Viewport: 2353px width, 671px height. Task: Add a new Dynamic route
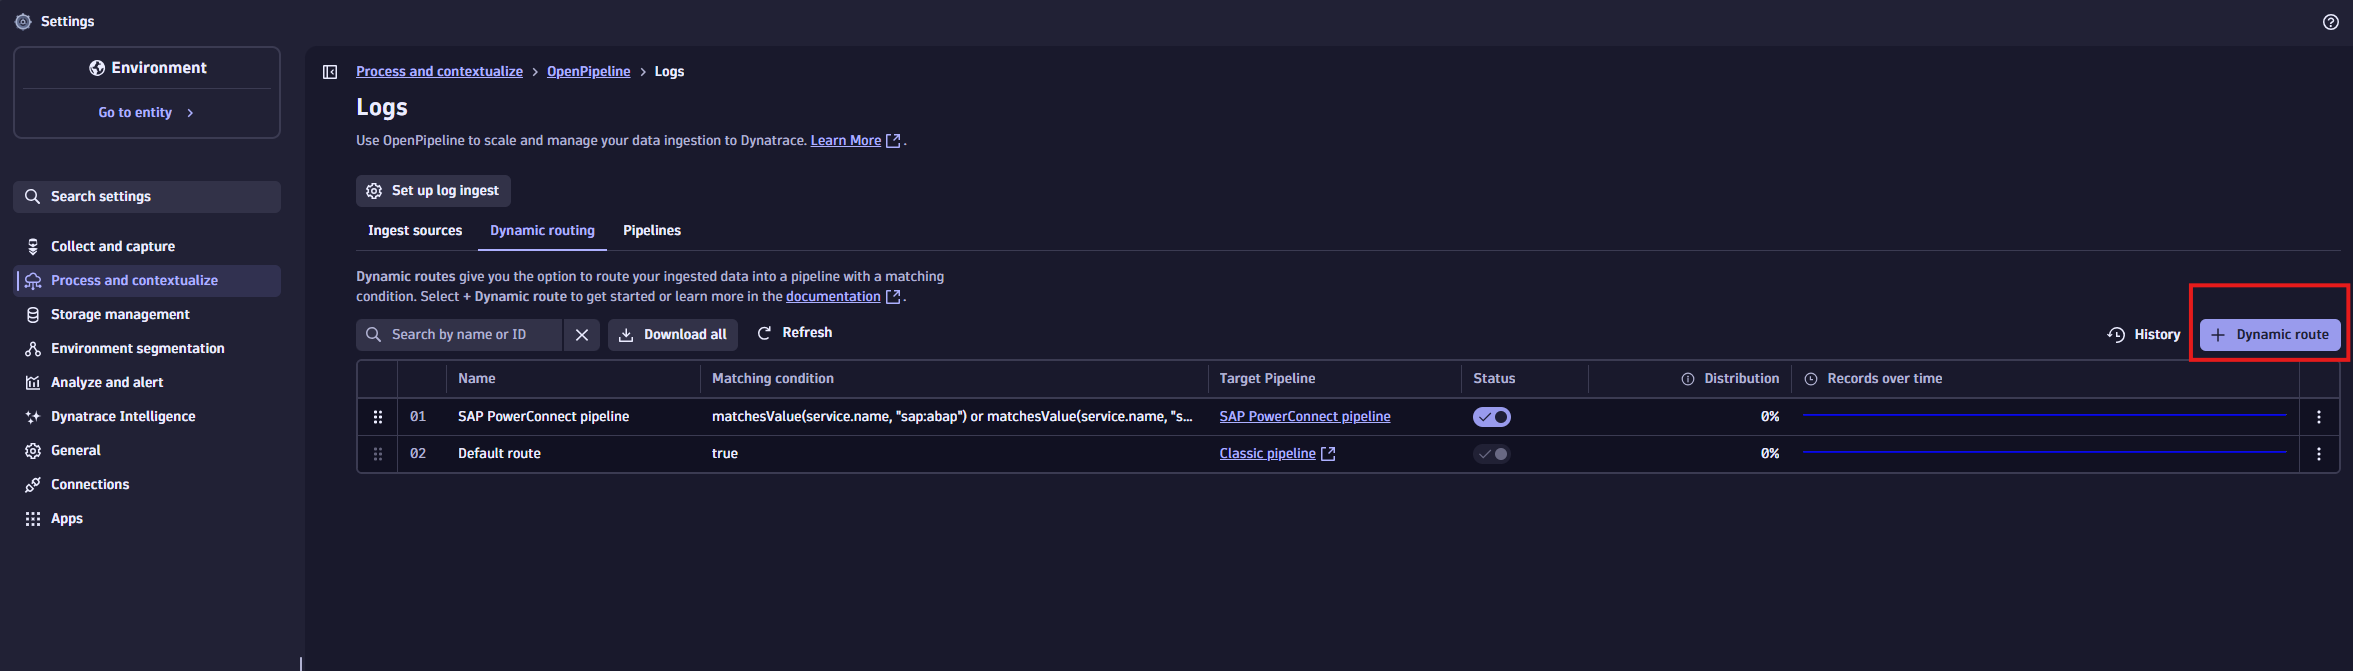[x=2270, y=335]
